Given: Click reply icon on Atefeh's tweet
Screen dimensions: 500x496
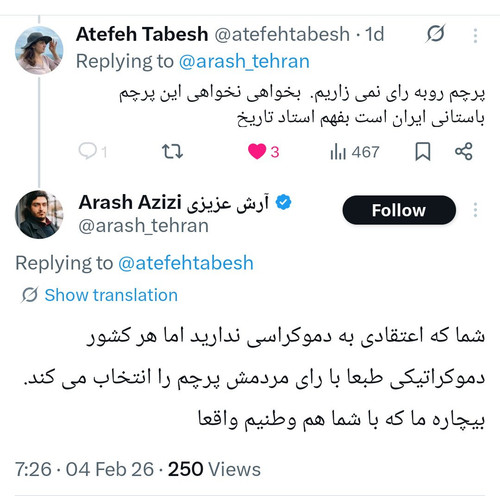Looking at the screenshot, I should click(x=87, y=151).
